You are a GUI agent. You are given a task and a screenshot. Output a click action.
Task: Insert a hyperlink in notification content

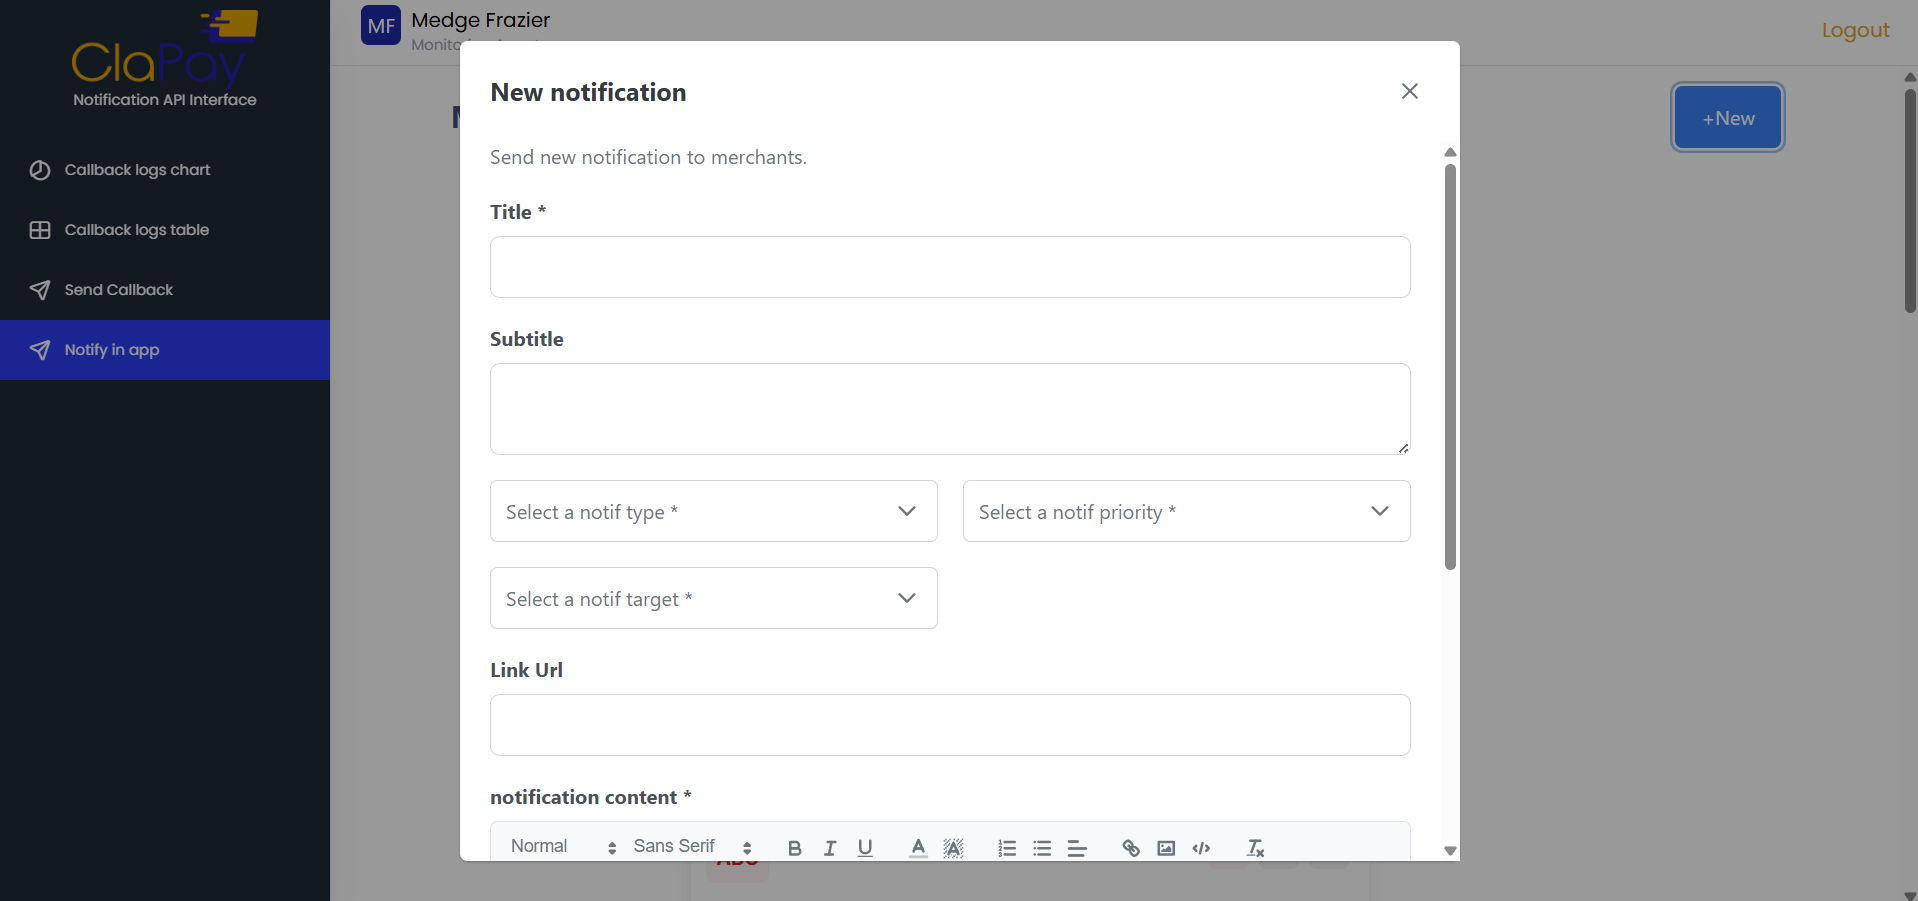click(1130, 847)
